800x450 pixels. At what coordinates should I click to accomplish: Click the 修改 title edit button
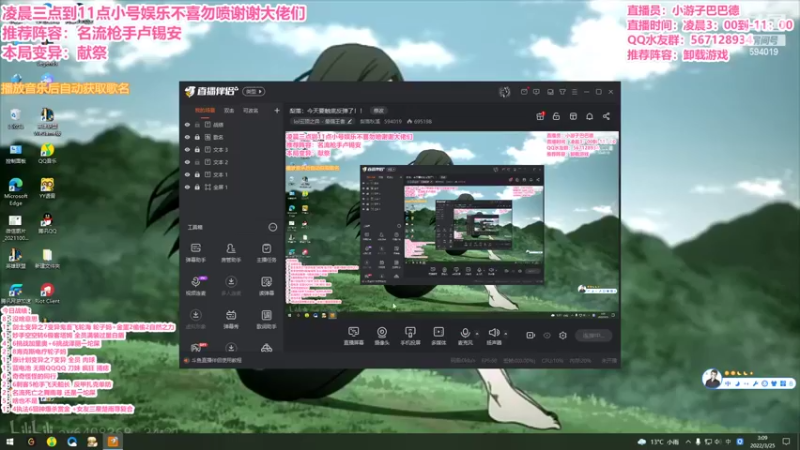tap(379, 110)
